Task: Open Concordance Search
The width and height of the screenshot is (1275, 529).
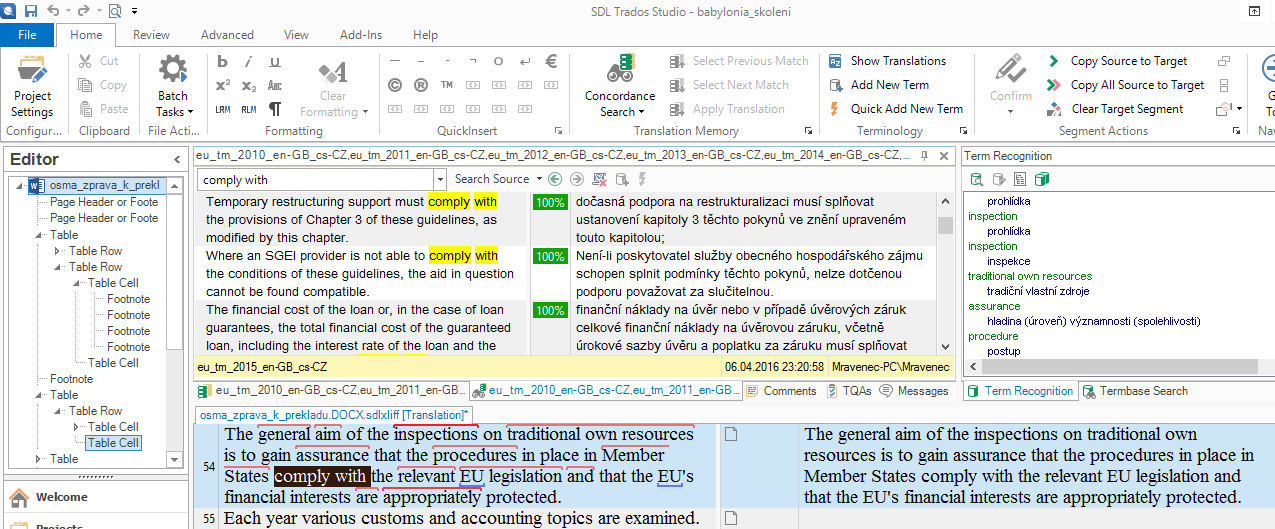Action: click(620, 87)
